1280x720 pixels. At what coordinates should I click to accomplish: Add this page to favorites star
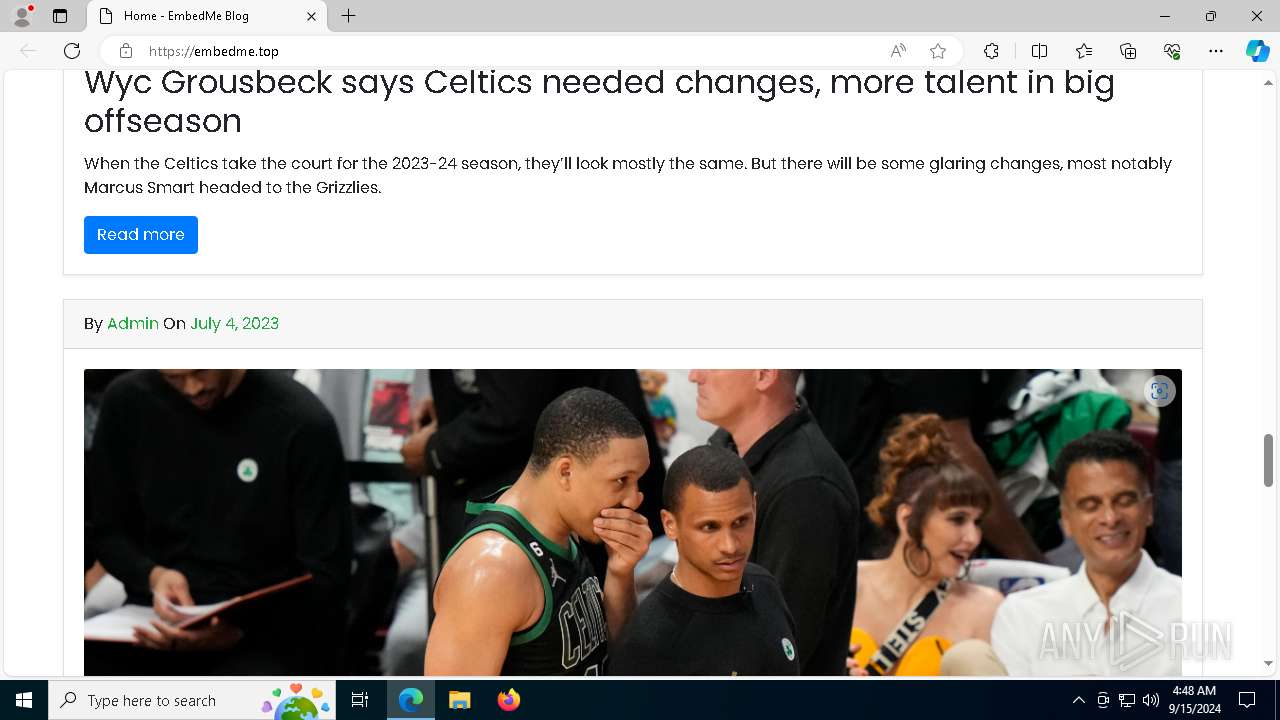pos(938,51)
